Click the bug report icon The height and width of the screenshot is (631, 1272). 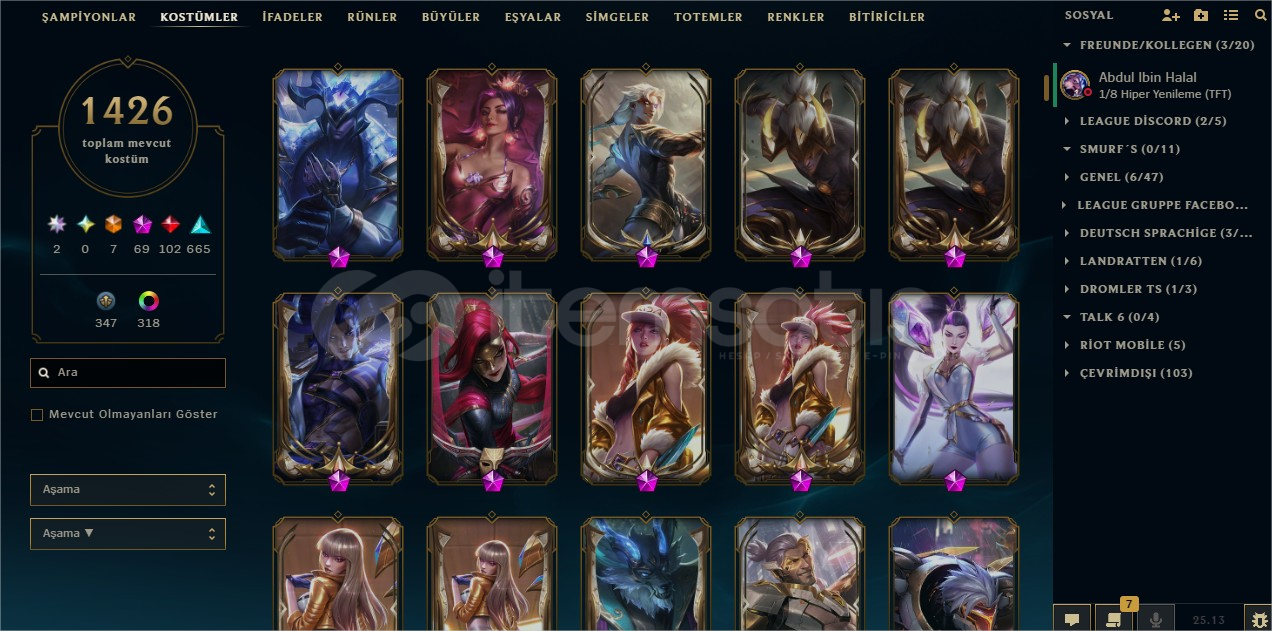(1258, 619)
